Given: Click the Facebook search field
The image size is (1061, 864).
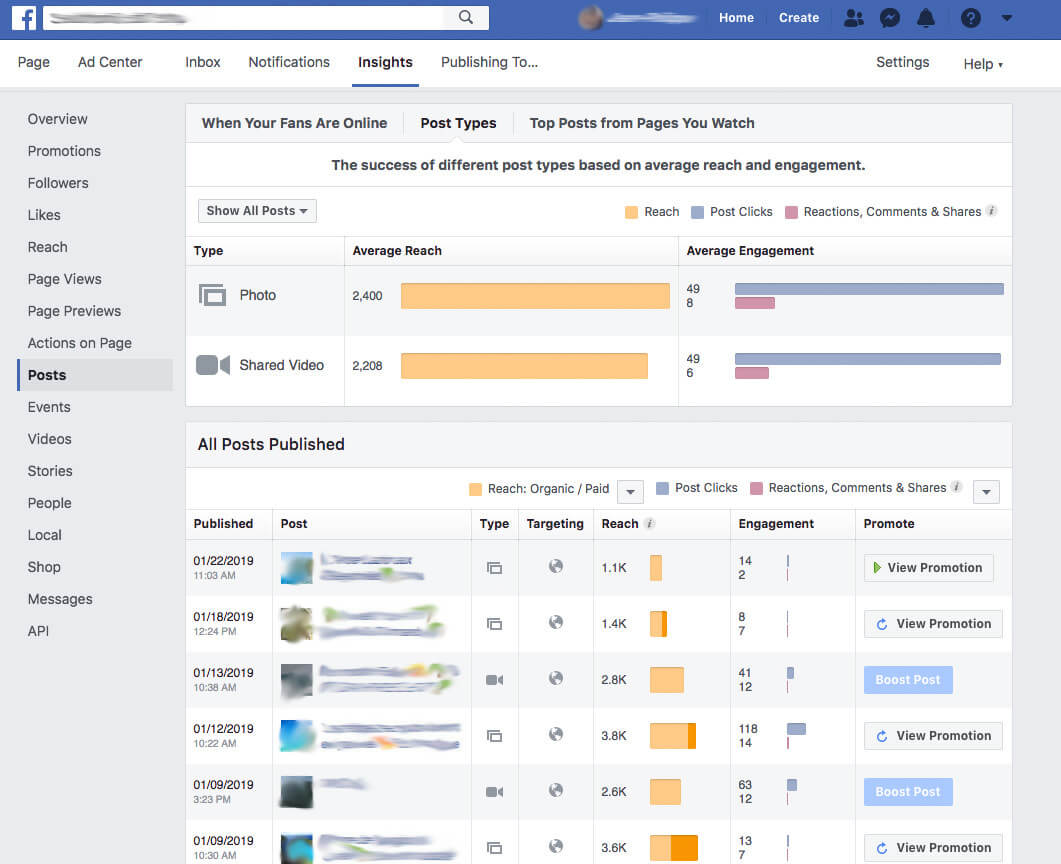Looking at the screenshot, I should click(244, 18).
